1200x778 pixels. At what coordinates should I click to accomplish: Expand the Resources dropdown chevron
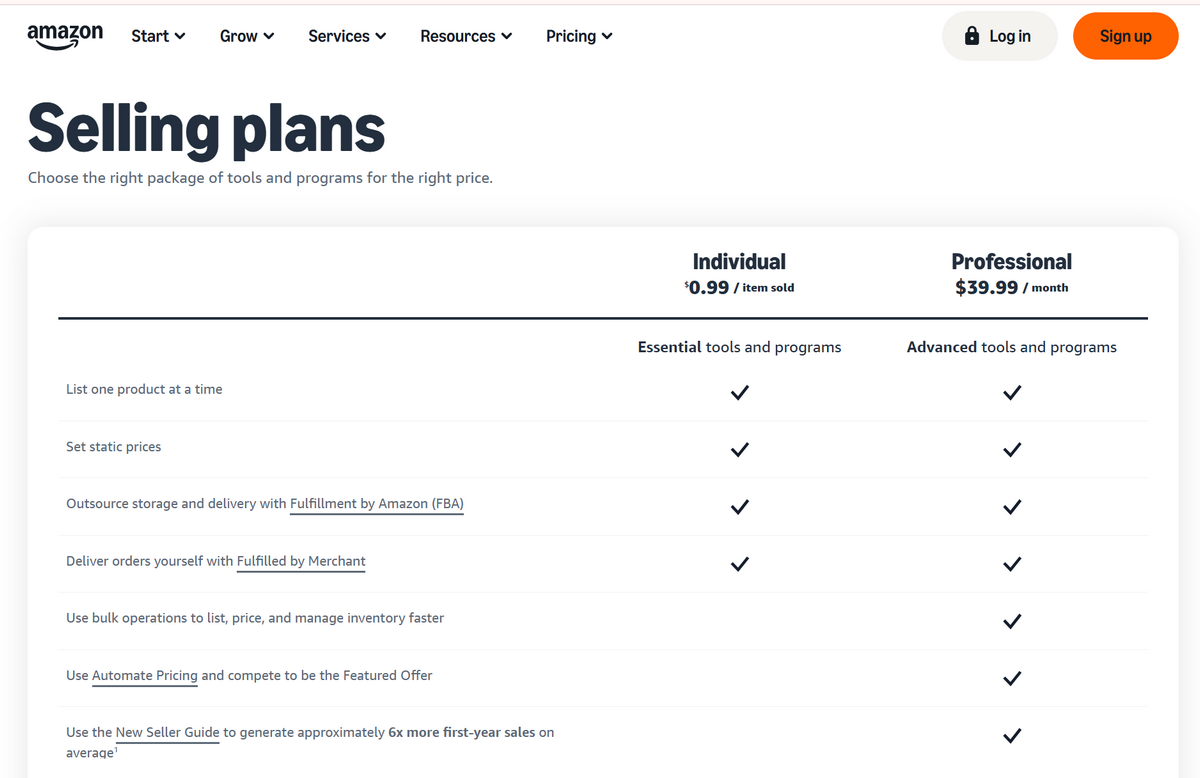pyautogui.click(x=506, y=37)
